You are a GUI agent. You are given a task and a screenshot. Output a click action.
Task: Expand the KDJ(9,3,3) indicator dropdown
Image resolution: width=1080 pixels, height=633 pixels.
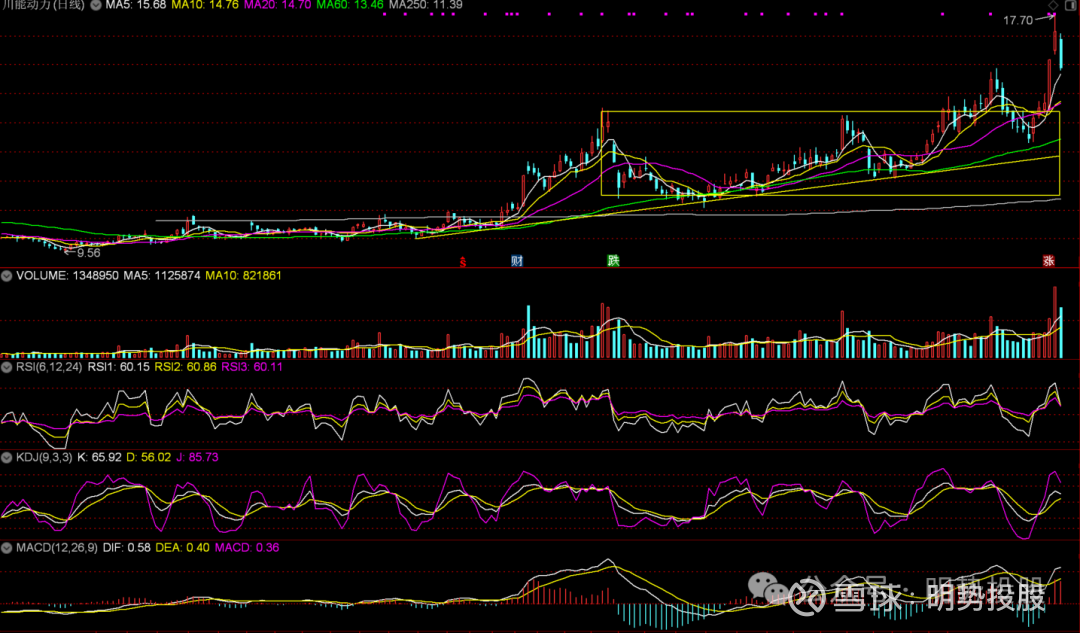[x=7, y=457]
